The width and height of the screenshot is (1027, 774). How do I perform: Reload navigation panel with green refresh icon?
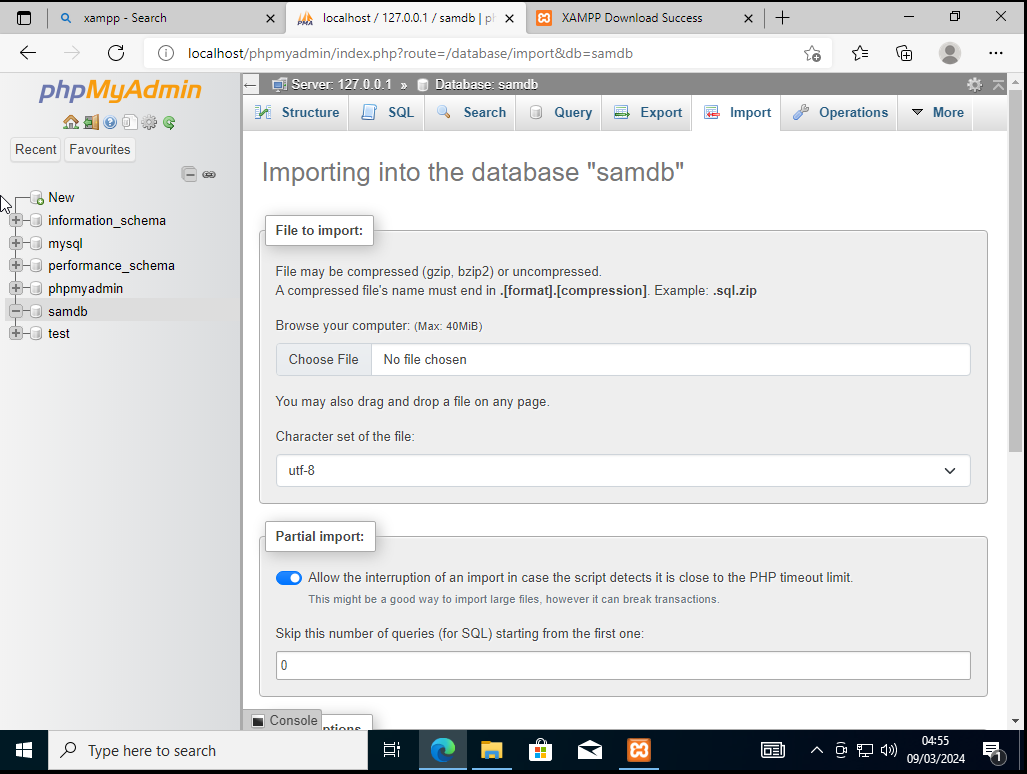pyautogui.click(x=169, y=122)
